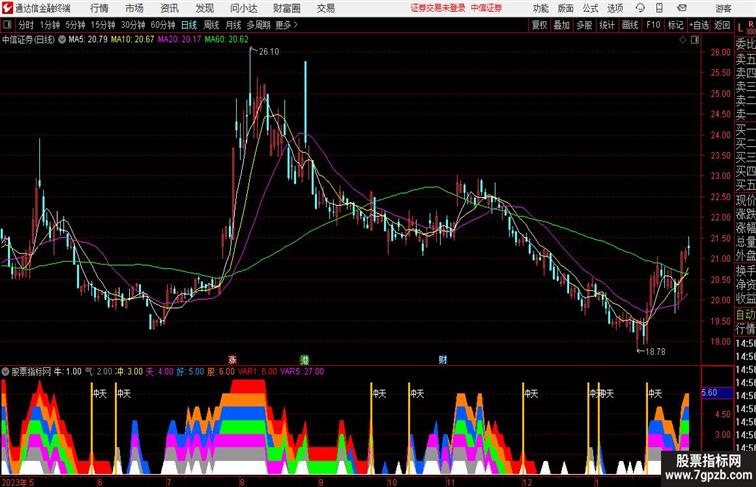
Task: Open the 市场 menu
Action: point(135,8)
